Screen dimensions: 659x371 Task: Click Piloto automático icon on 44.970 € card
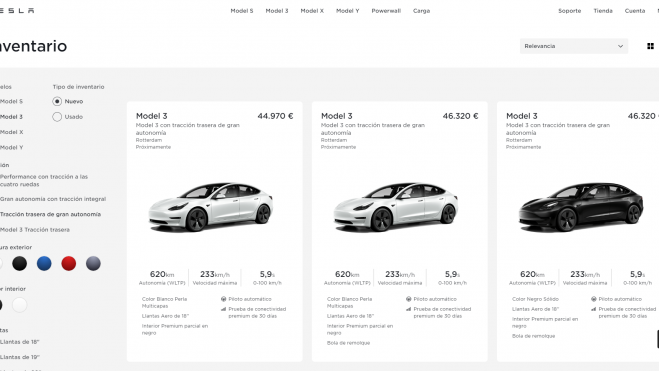point(224,299)
